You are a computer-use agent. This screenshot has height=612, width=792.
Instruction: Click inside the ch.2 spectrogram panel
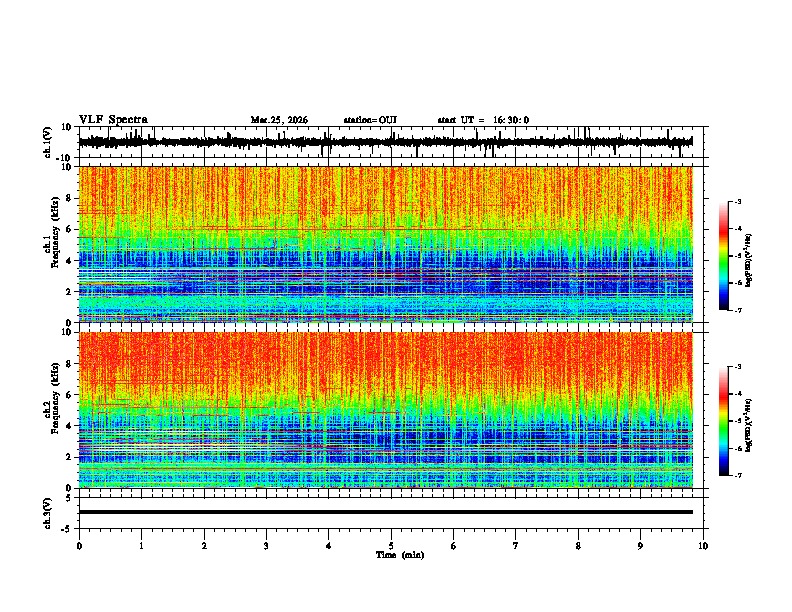pyautogui.click(x=386, y=410)
